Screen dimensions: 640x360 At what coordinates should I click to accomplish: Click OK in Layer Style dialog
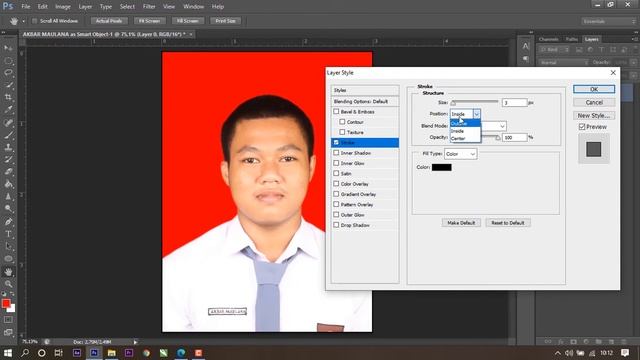(593, 89)
